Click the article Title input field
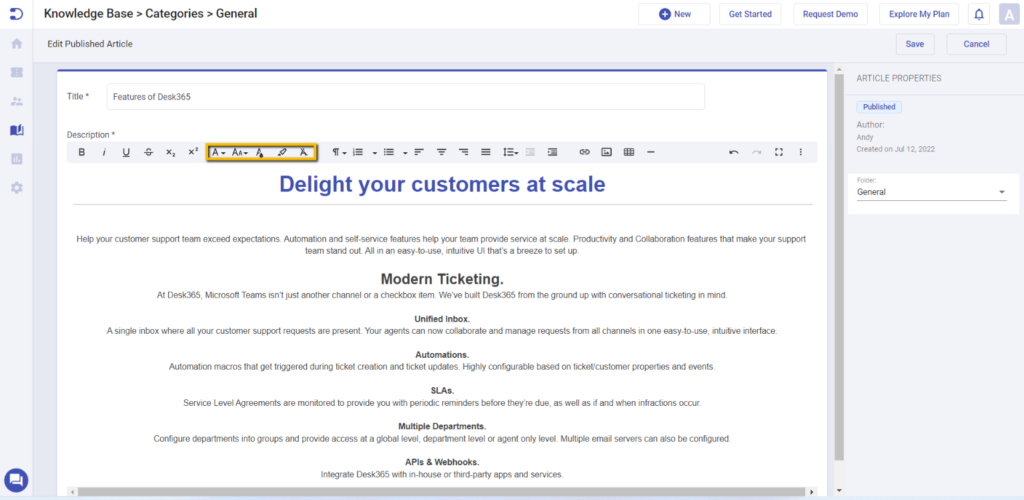The height and width of the screenshot is (500, 1024). coord(406,97)
